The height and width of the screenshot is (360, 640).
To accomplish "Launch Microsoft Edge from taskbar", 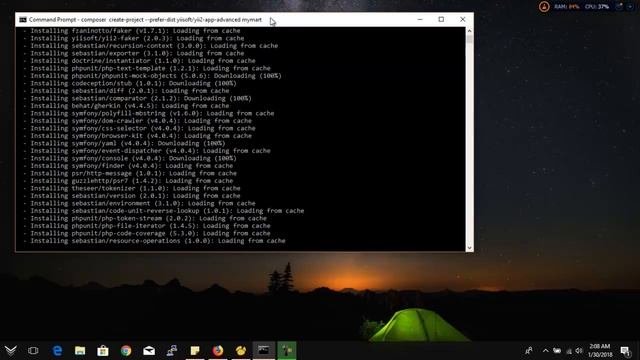I will coord(58,351).
